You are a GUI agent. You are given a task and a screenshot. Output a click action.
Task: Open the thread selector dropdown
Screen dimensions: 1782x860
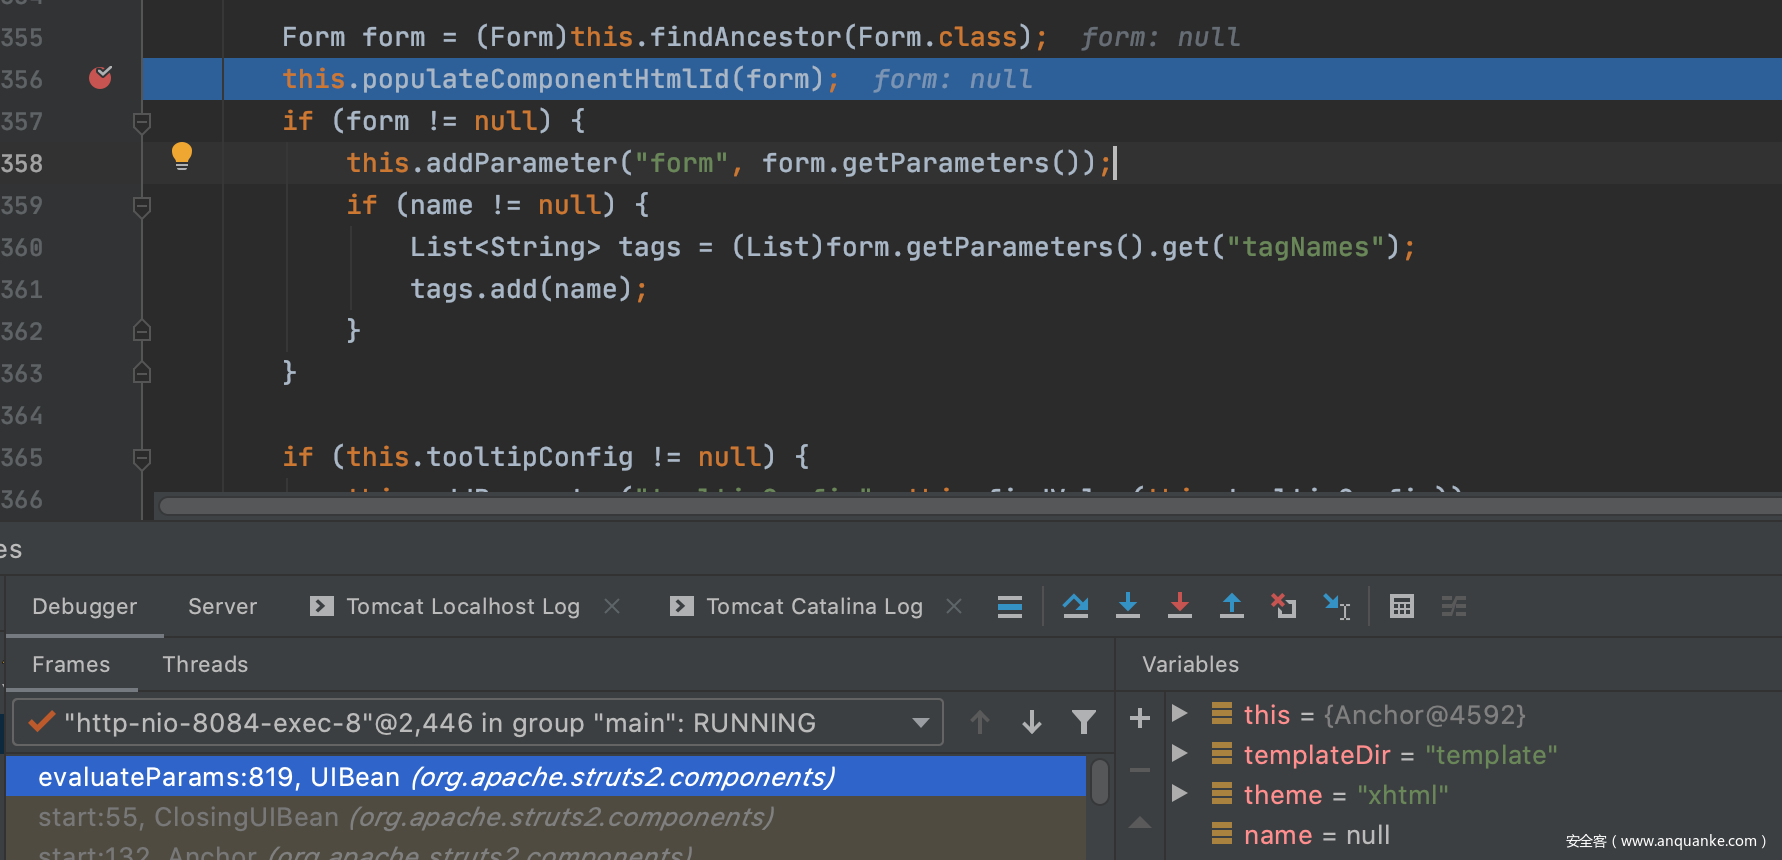920,722
